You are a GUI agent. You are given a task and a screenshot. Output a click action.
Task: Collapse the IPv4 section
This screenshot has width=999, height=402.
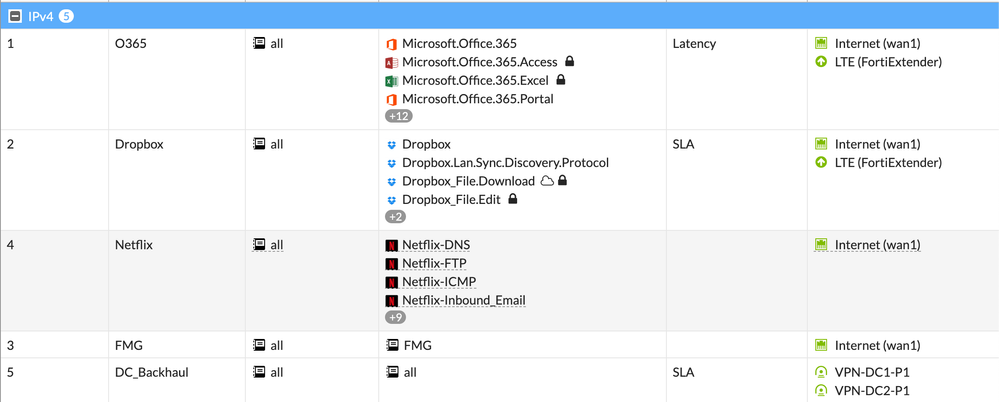click(15, 16)
